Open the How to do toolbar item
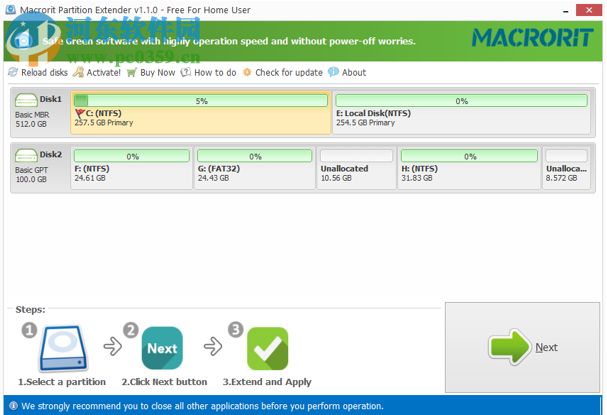This screenshot has height=415, width=607. pyautogui.click(x=209, y=72)
